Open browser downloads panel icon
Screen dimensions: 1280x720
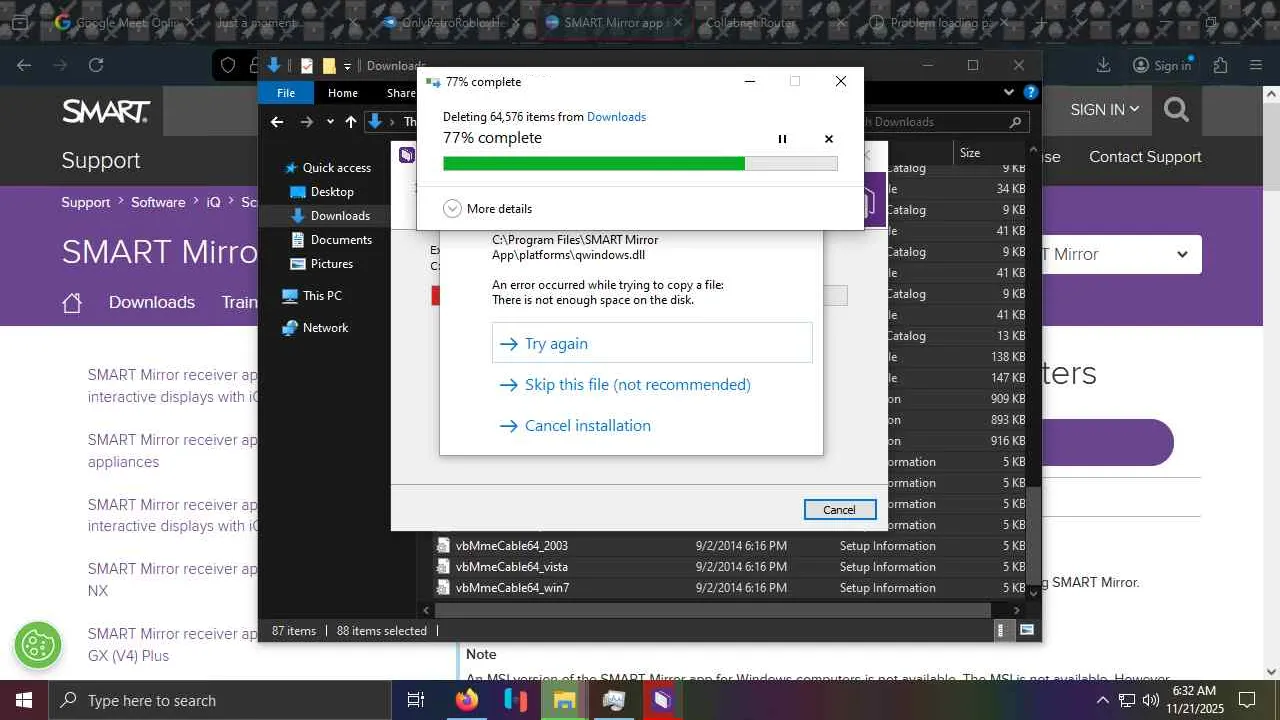tap(1104, 65)
